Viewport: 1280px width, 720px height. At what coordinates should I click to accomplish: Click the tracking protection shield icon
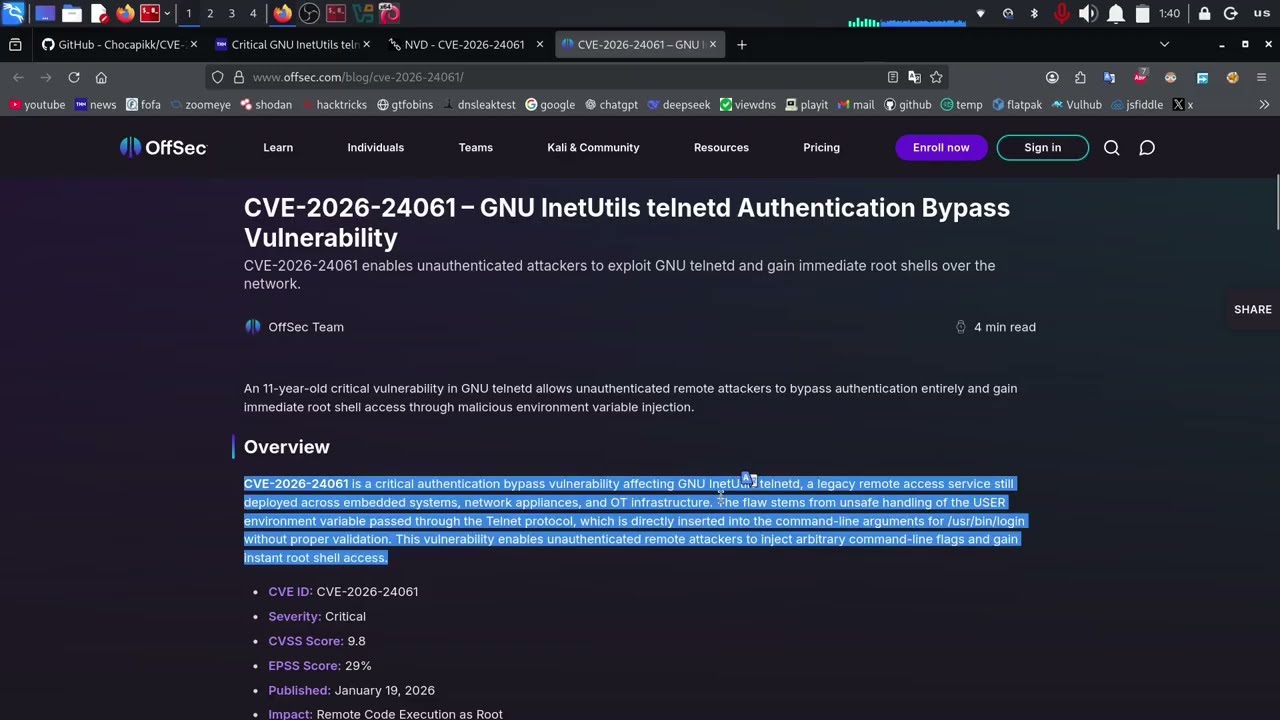[x=217, y=77]
